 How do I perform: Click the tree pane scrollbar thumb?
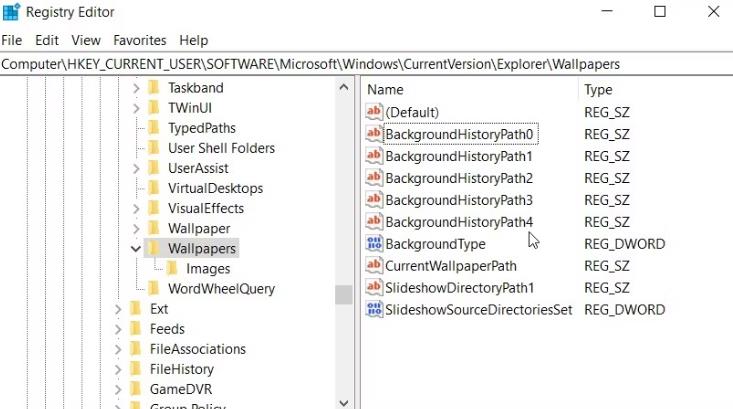tap(344, 294)
